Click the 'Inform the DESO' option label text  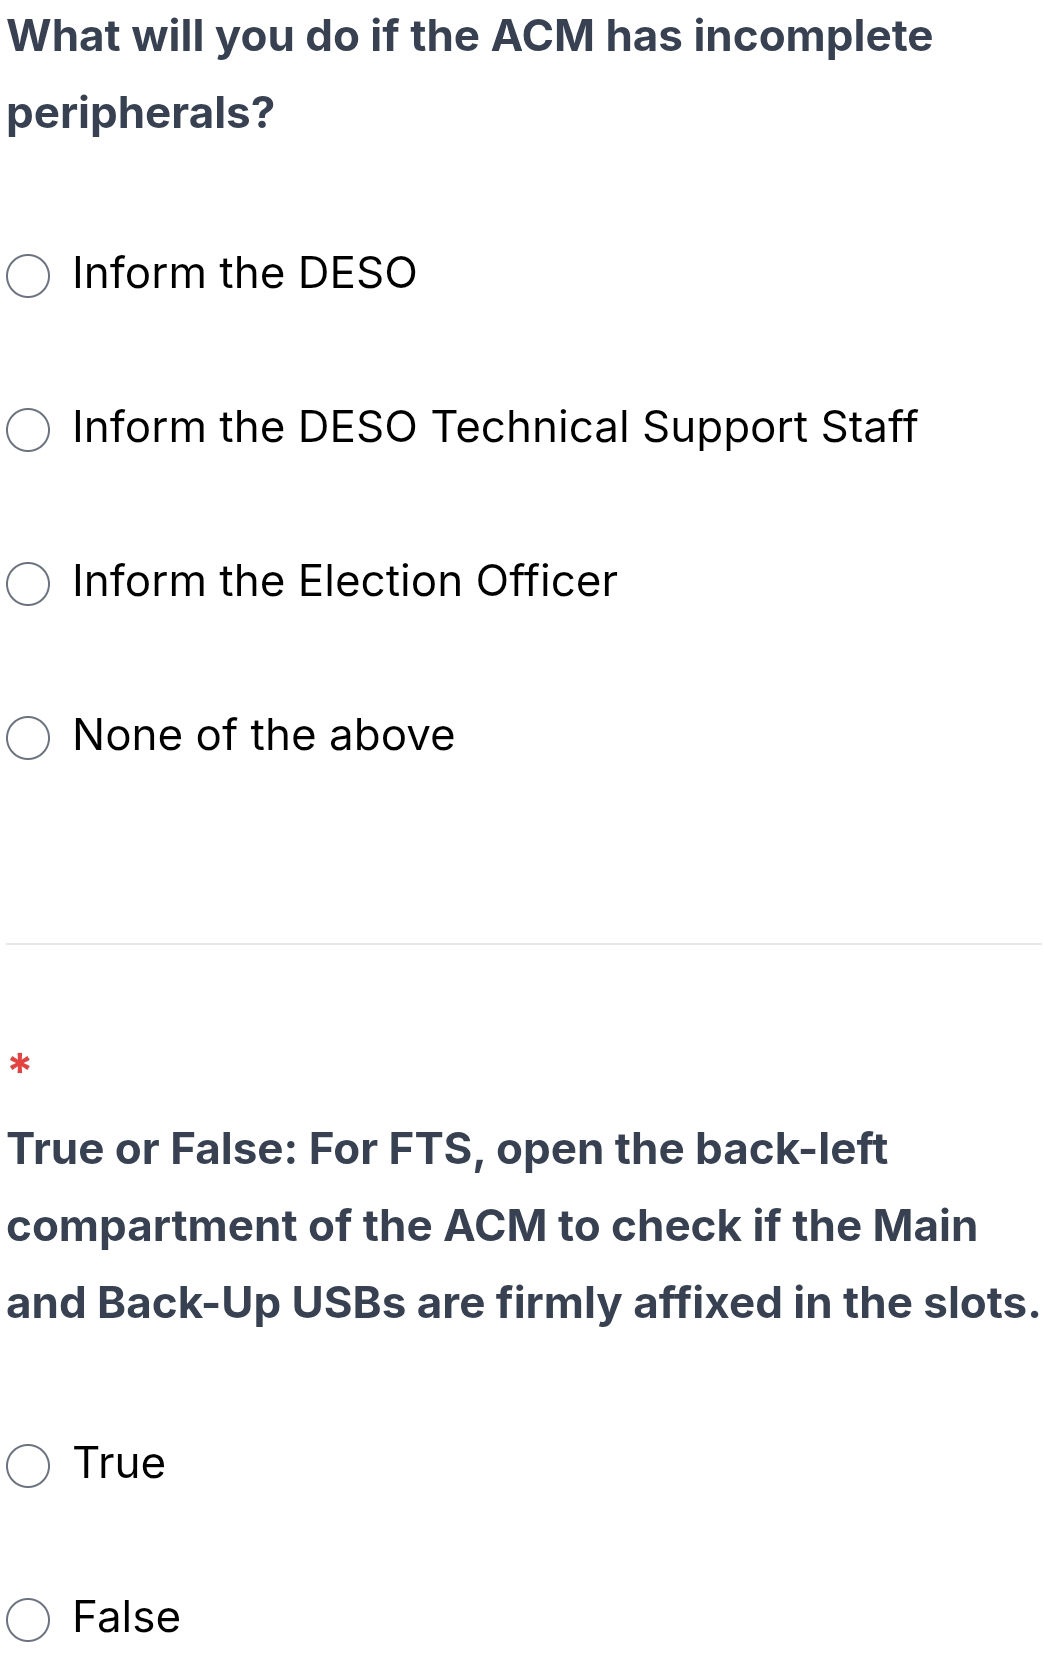click(244, 273)
